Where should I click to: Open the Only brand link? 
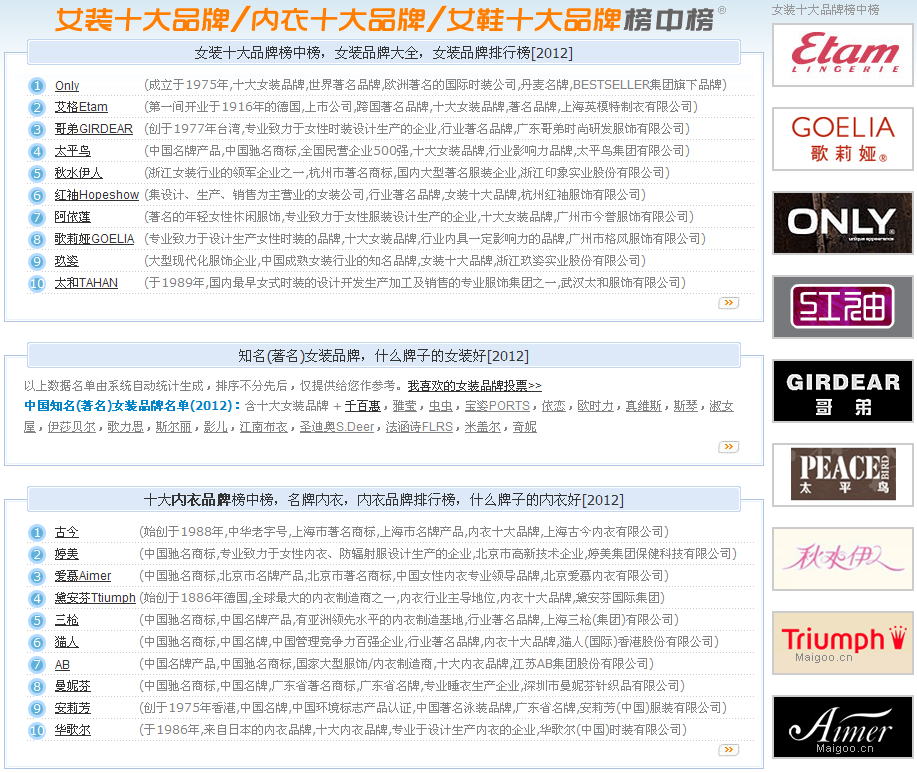coord(67,85)
